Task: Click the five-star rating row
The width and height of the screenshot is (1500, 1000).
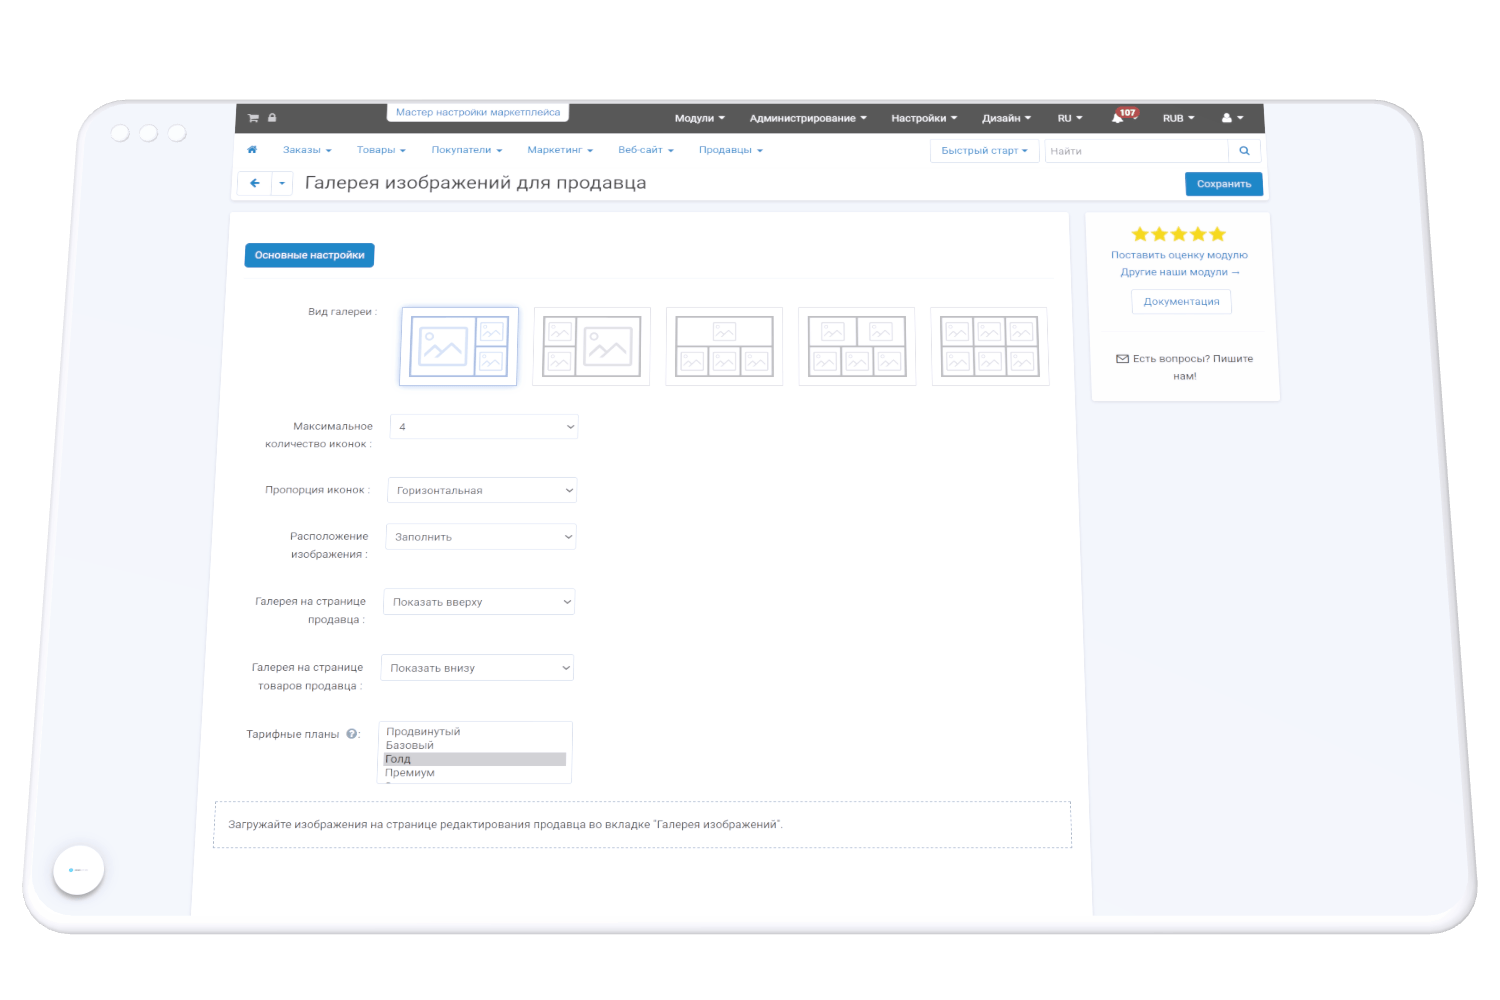Action: tap(1178, 234)
